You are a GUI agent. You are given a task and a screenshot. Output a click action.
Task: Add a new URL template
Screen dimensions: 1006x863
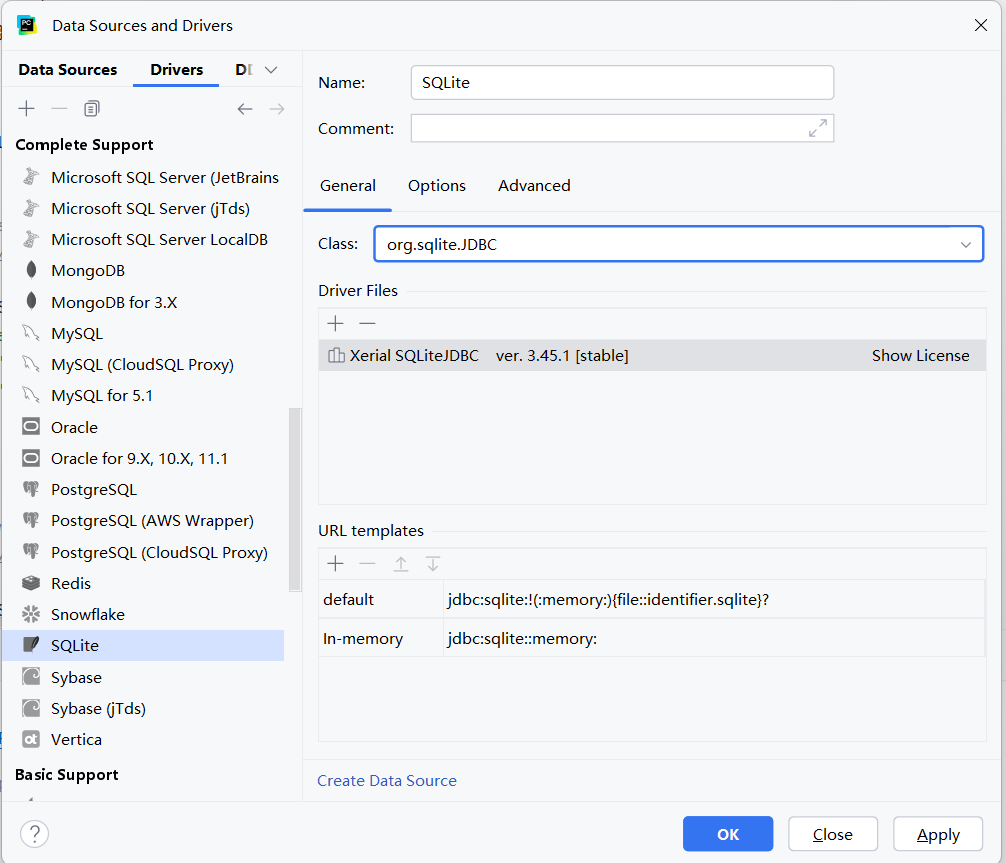(335, 563)
